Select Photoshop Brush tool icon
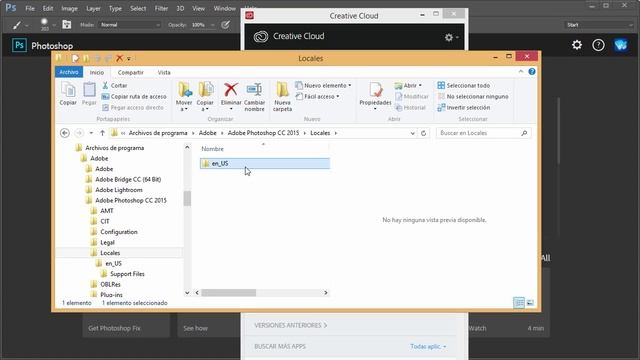 (17, 25)
